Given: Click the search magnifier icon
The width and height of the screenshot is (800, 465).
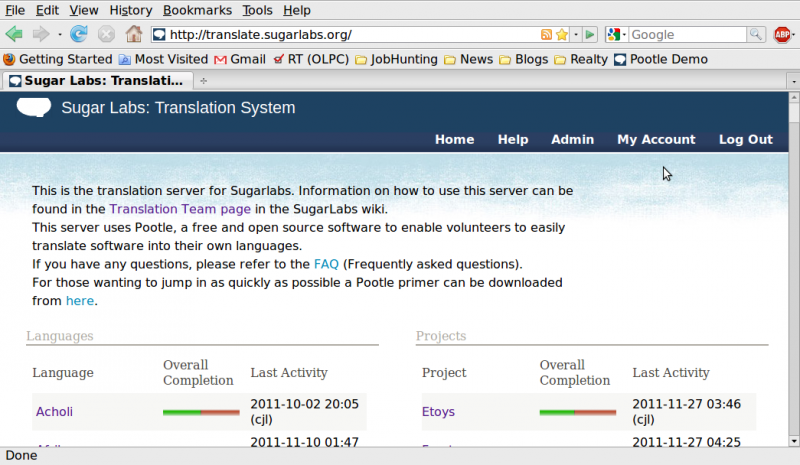Looking at the screenshot, I should click(x=757, y=35).
